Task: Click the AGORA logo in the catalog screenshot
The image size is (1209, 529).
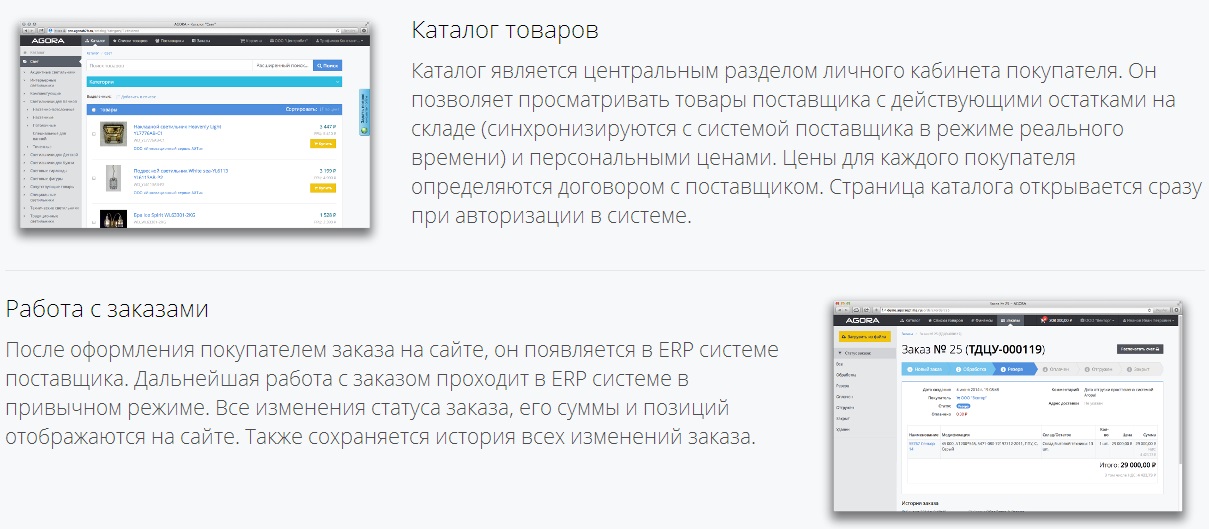Action: point(47,41)
